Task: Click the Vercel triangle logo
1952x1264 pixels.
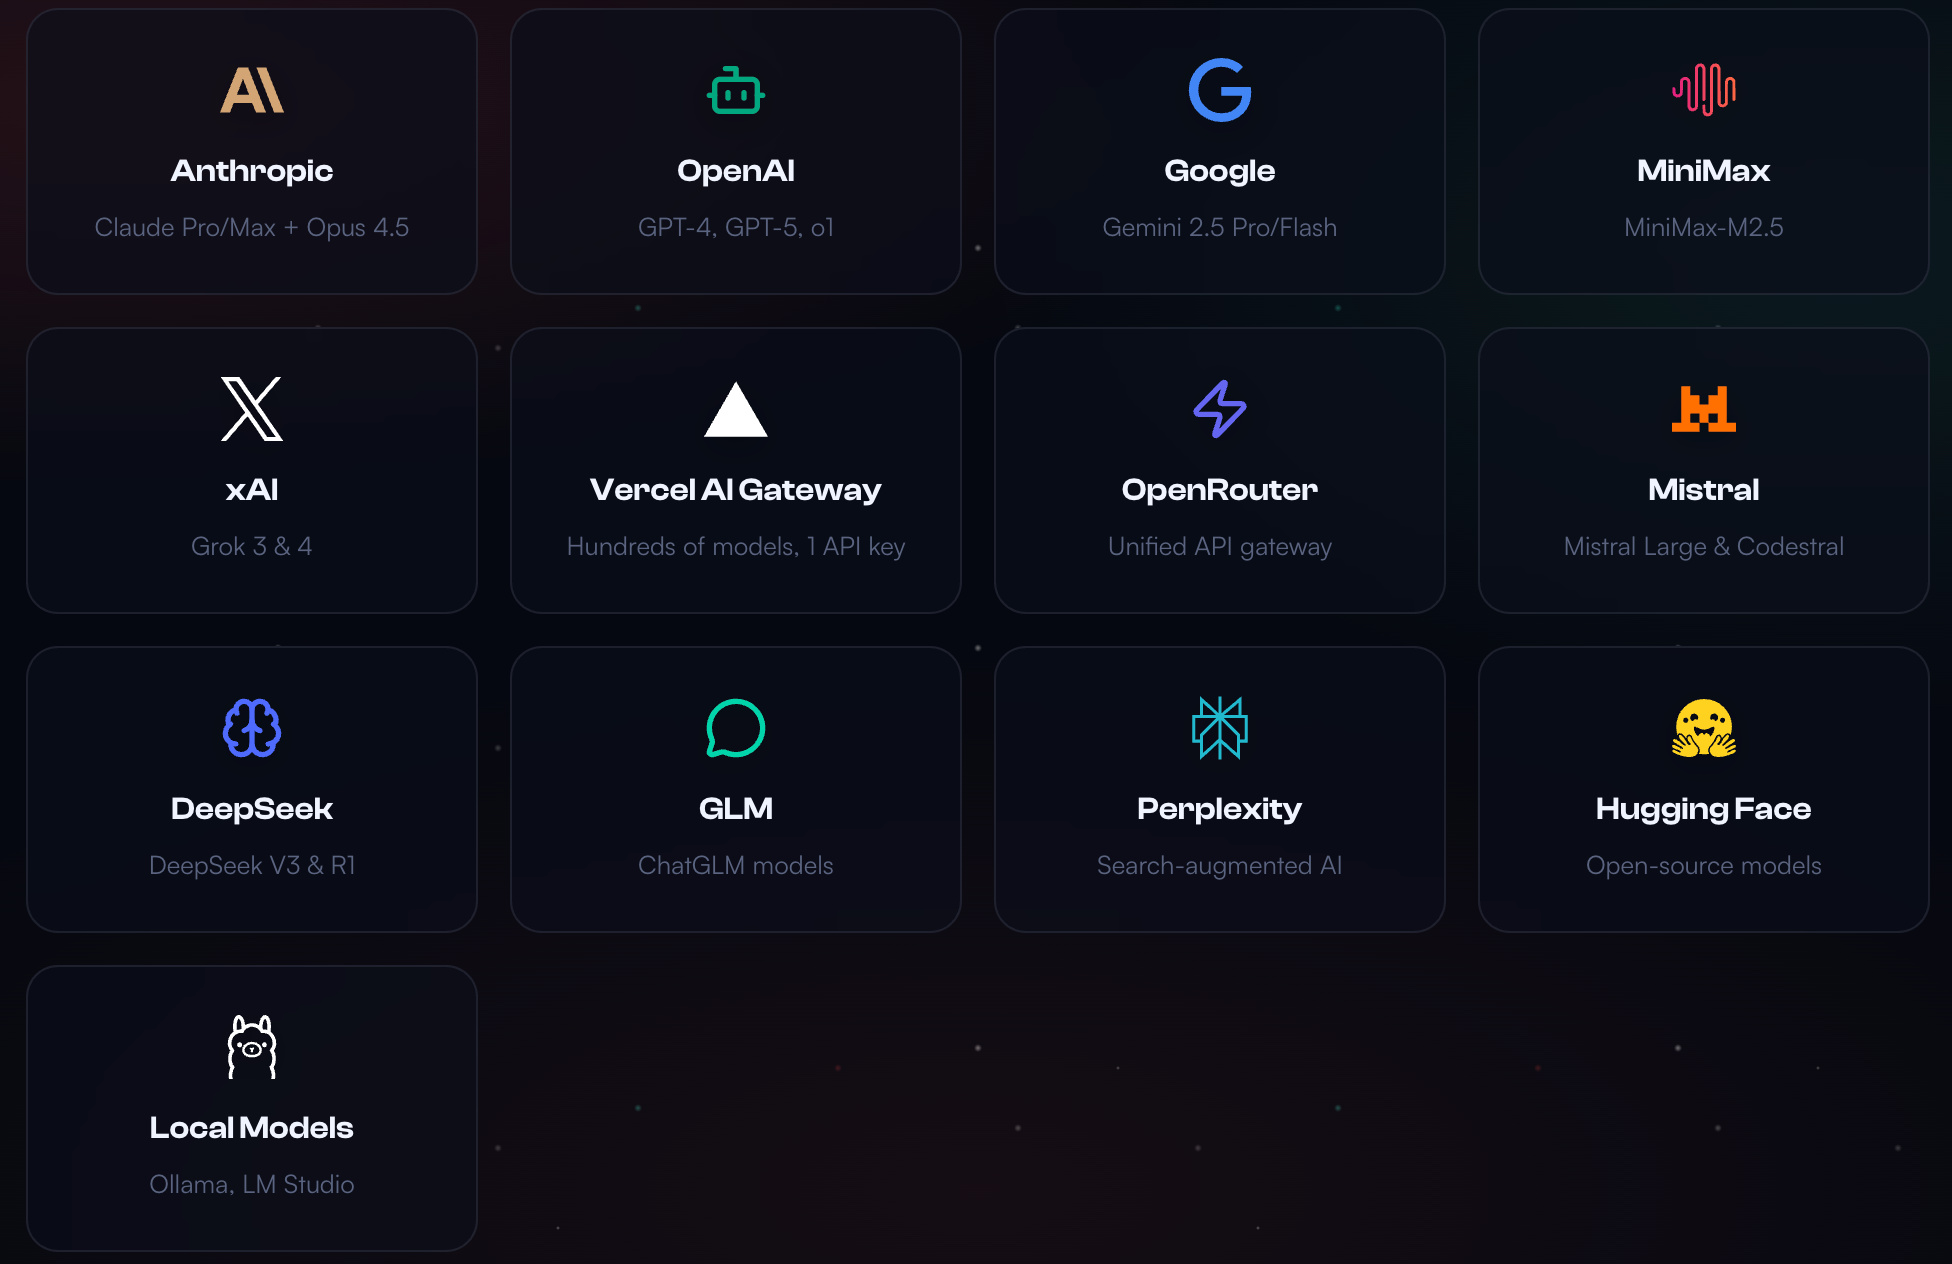Action: [x=736, y=409]
